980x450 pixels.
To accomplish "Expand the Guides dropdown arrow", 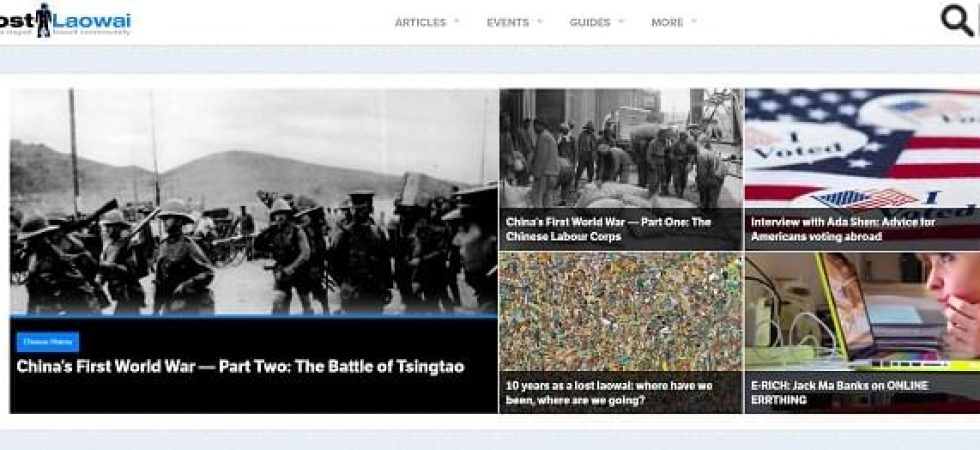I will click(x=621, y=22).
